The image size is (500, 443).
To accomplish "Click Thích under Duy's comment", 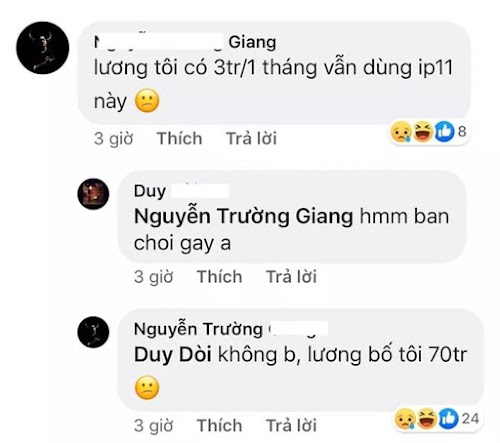I will [219, 277].
